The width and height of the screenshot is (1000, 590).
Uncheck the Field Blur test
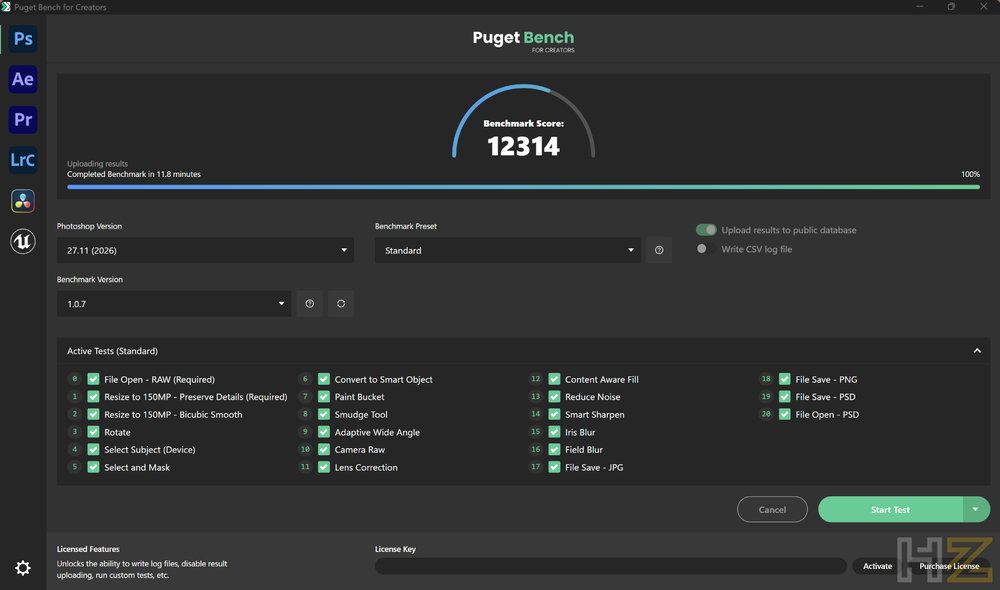click(554, 450)
